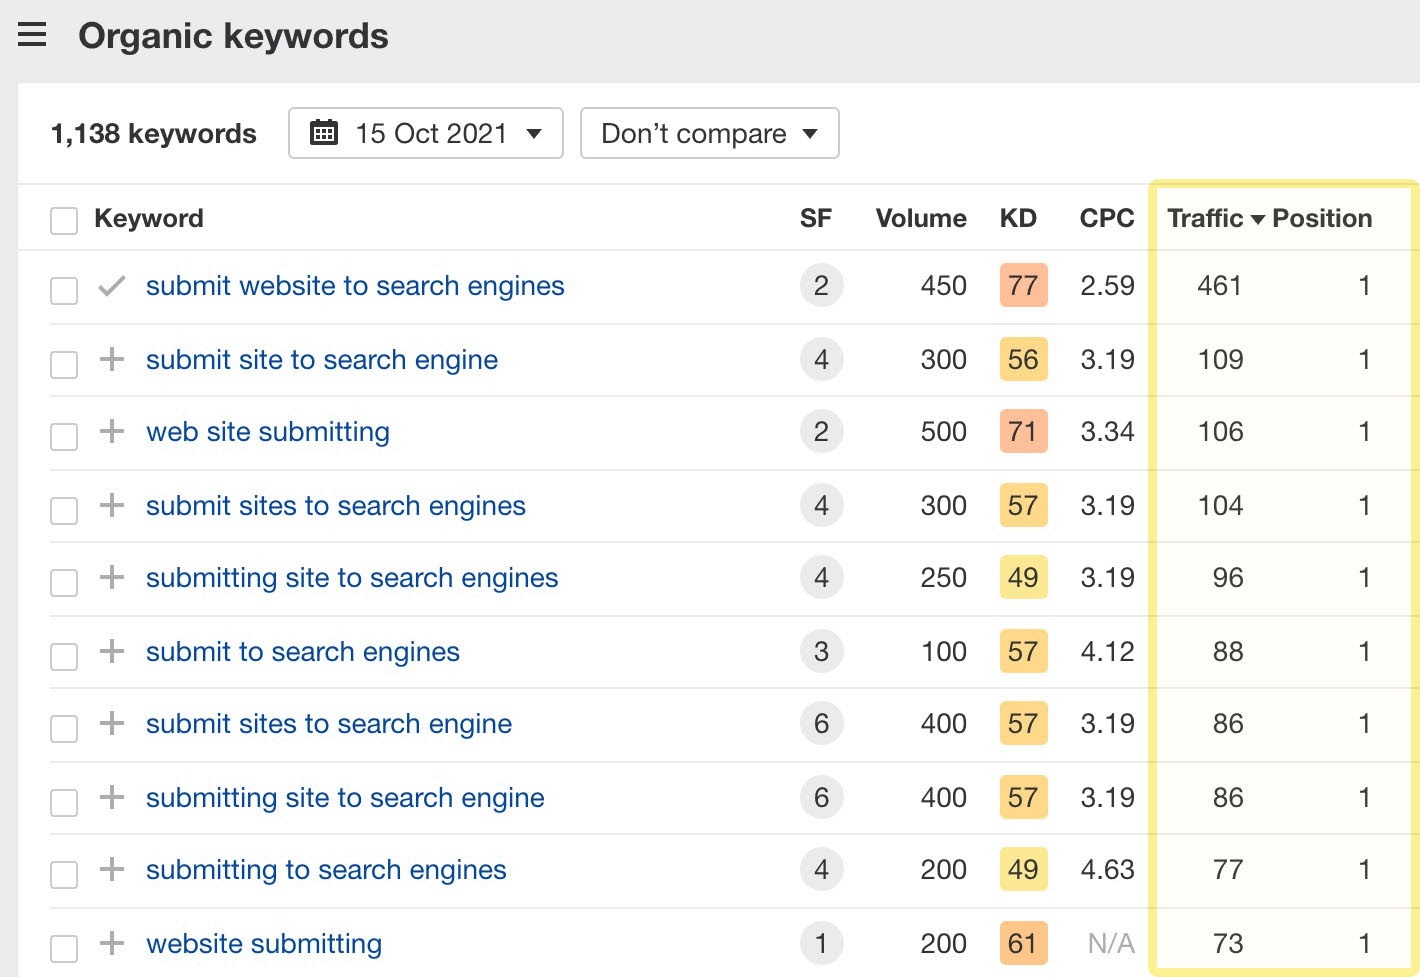Add 'web site submitting' using its plus icon

pos(111,431)
